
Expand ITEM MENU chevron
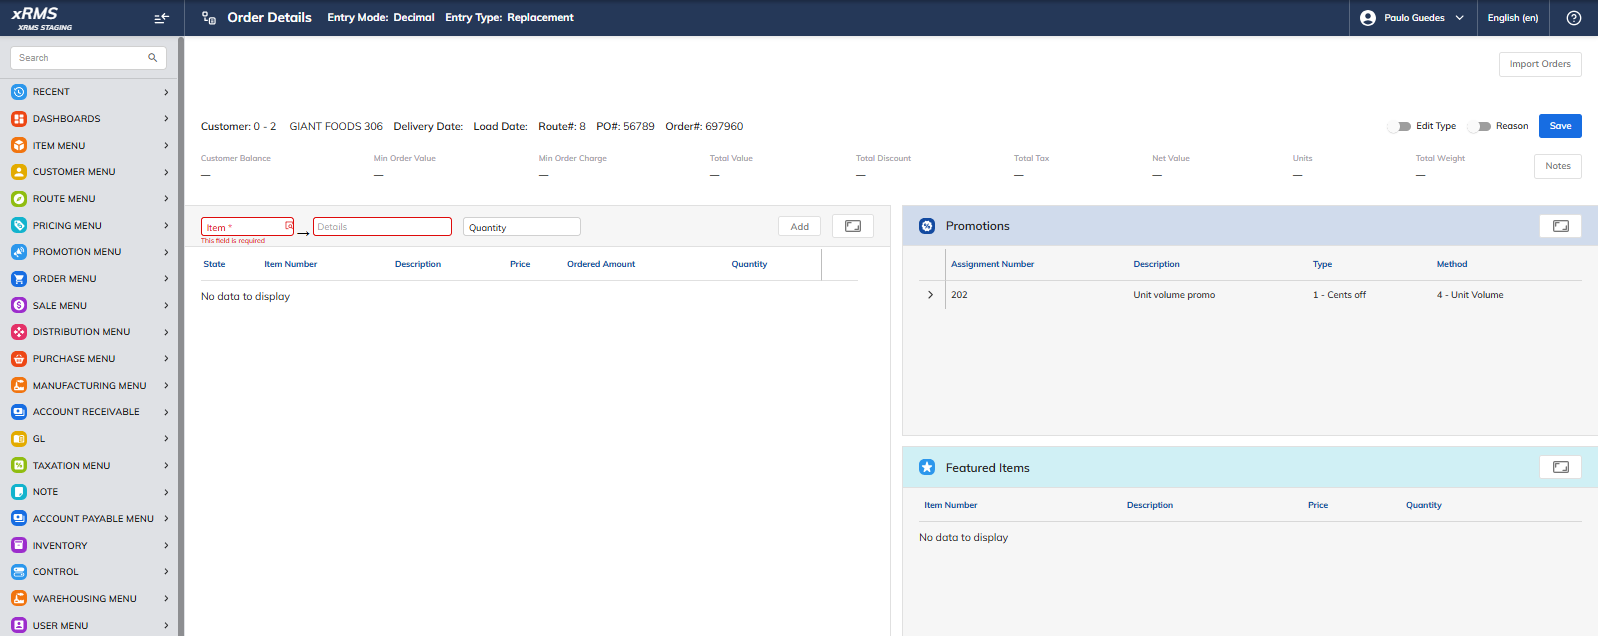tap(166, 146)
